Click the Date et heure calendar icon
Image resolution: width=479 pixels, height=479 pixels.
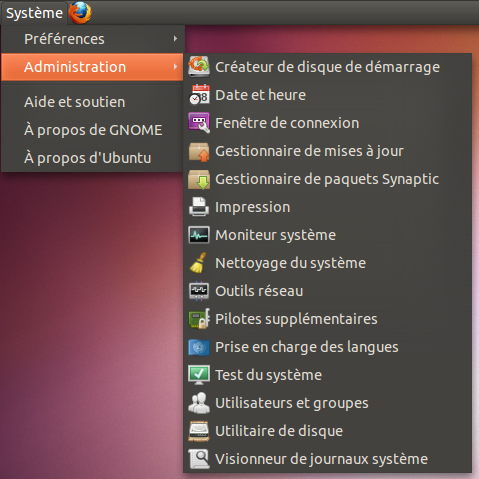[199, 95]
